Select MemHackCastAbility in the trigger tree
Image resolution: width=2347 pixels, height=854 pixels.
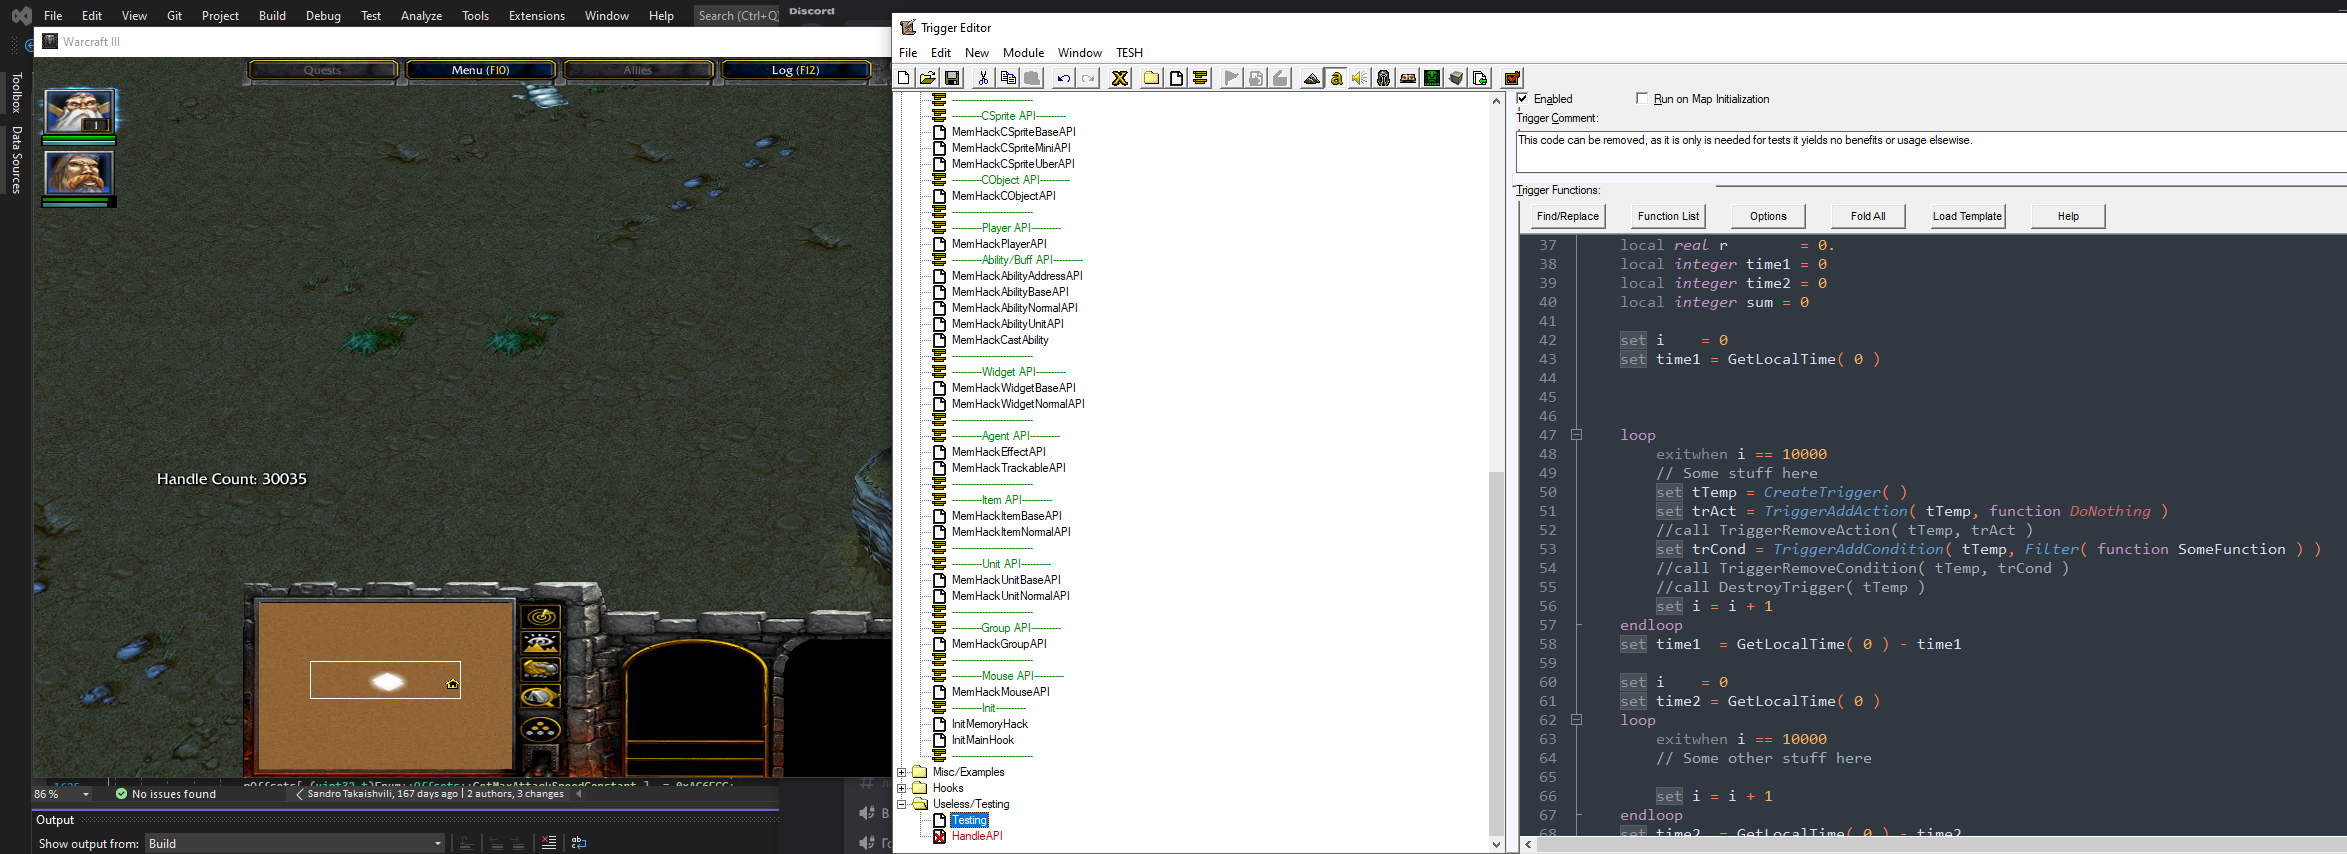point(1000,340)
